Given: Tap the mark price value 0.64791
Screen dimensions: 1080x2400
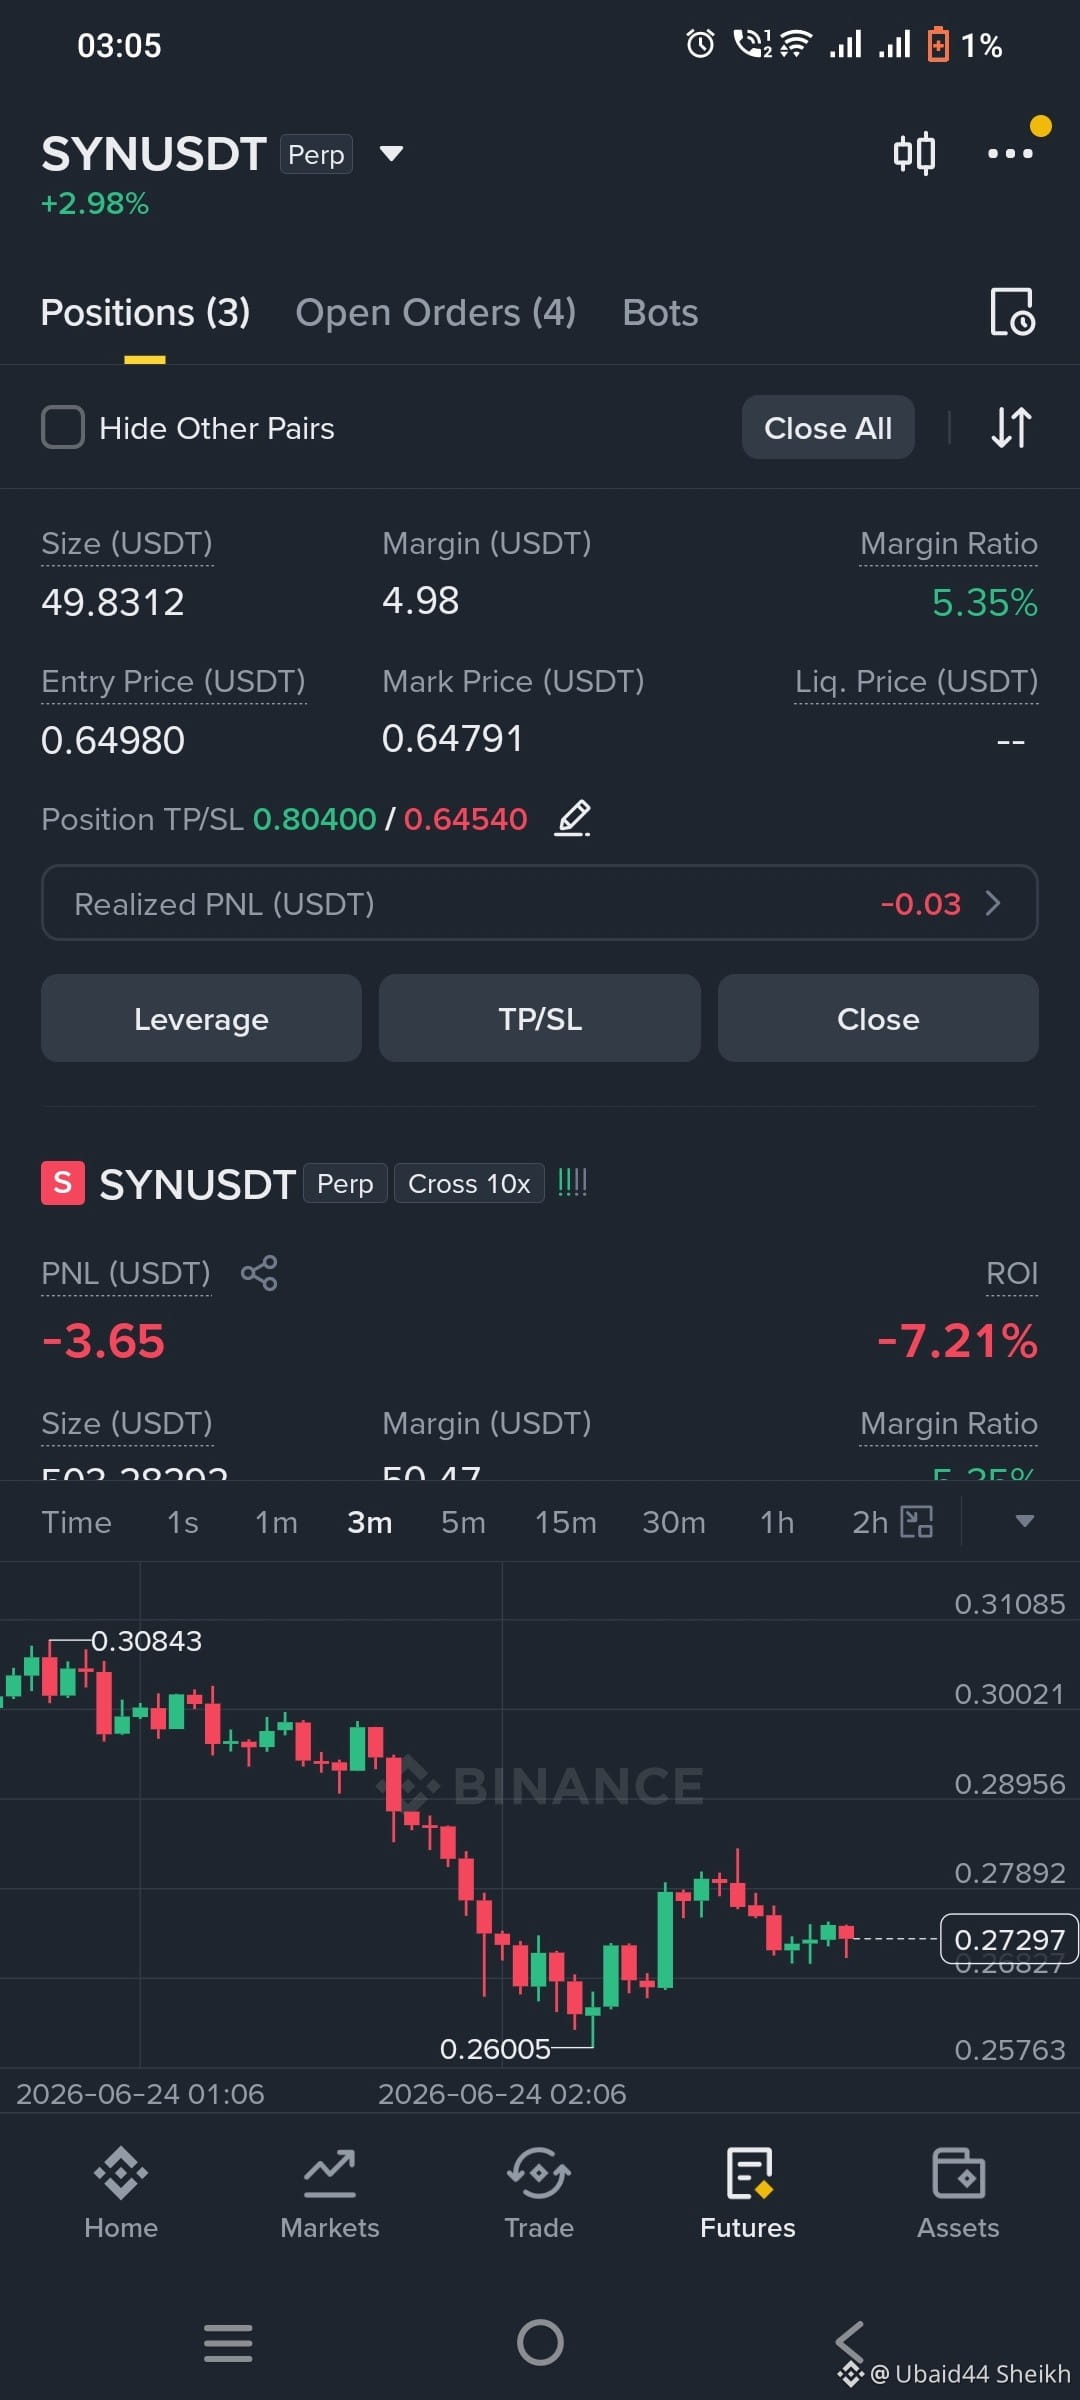Looking at the screenshot, I should (452, 739).
